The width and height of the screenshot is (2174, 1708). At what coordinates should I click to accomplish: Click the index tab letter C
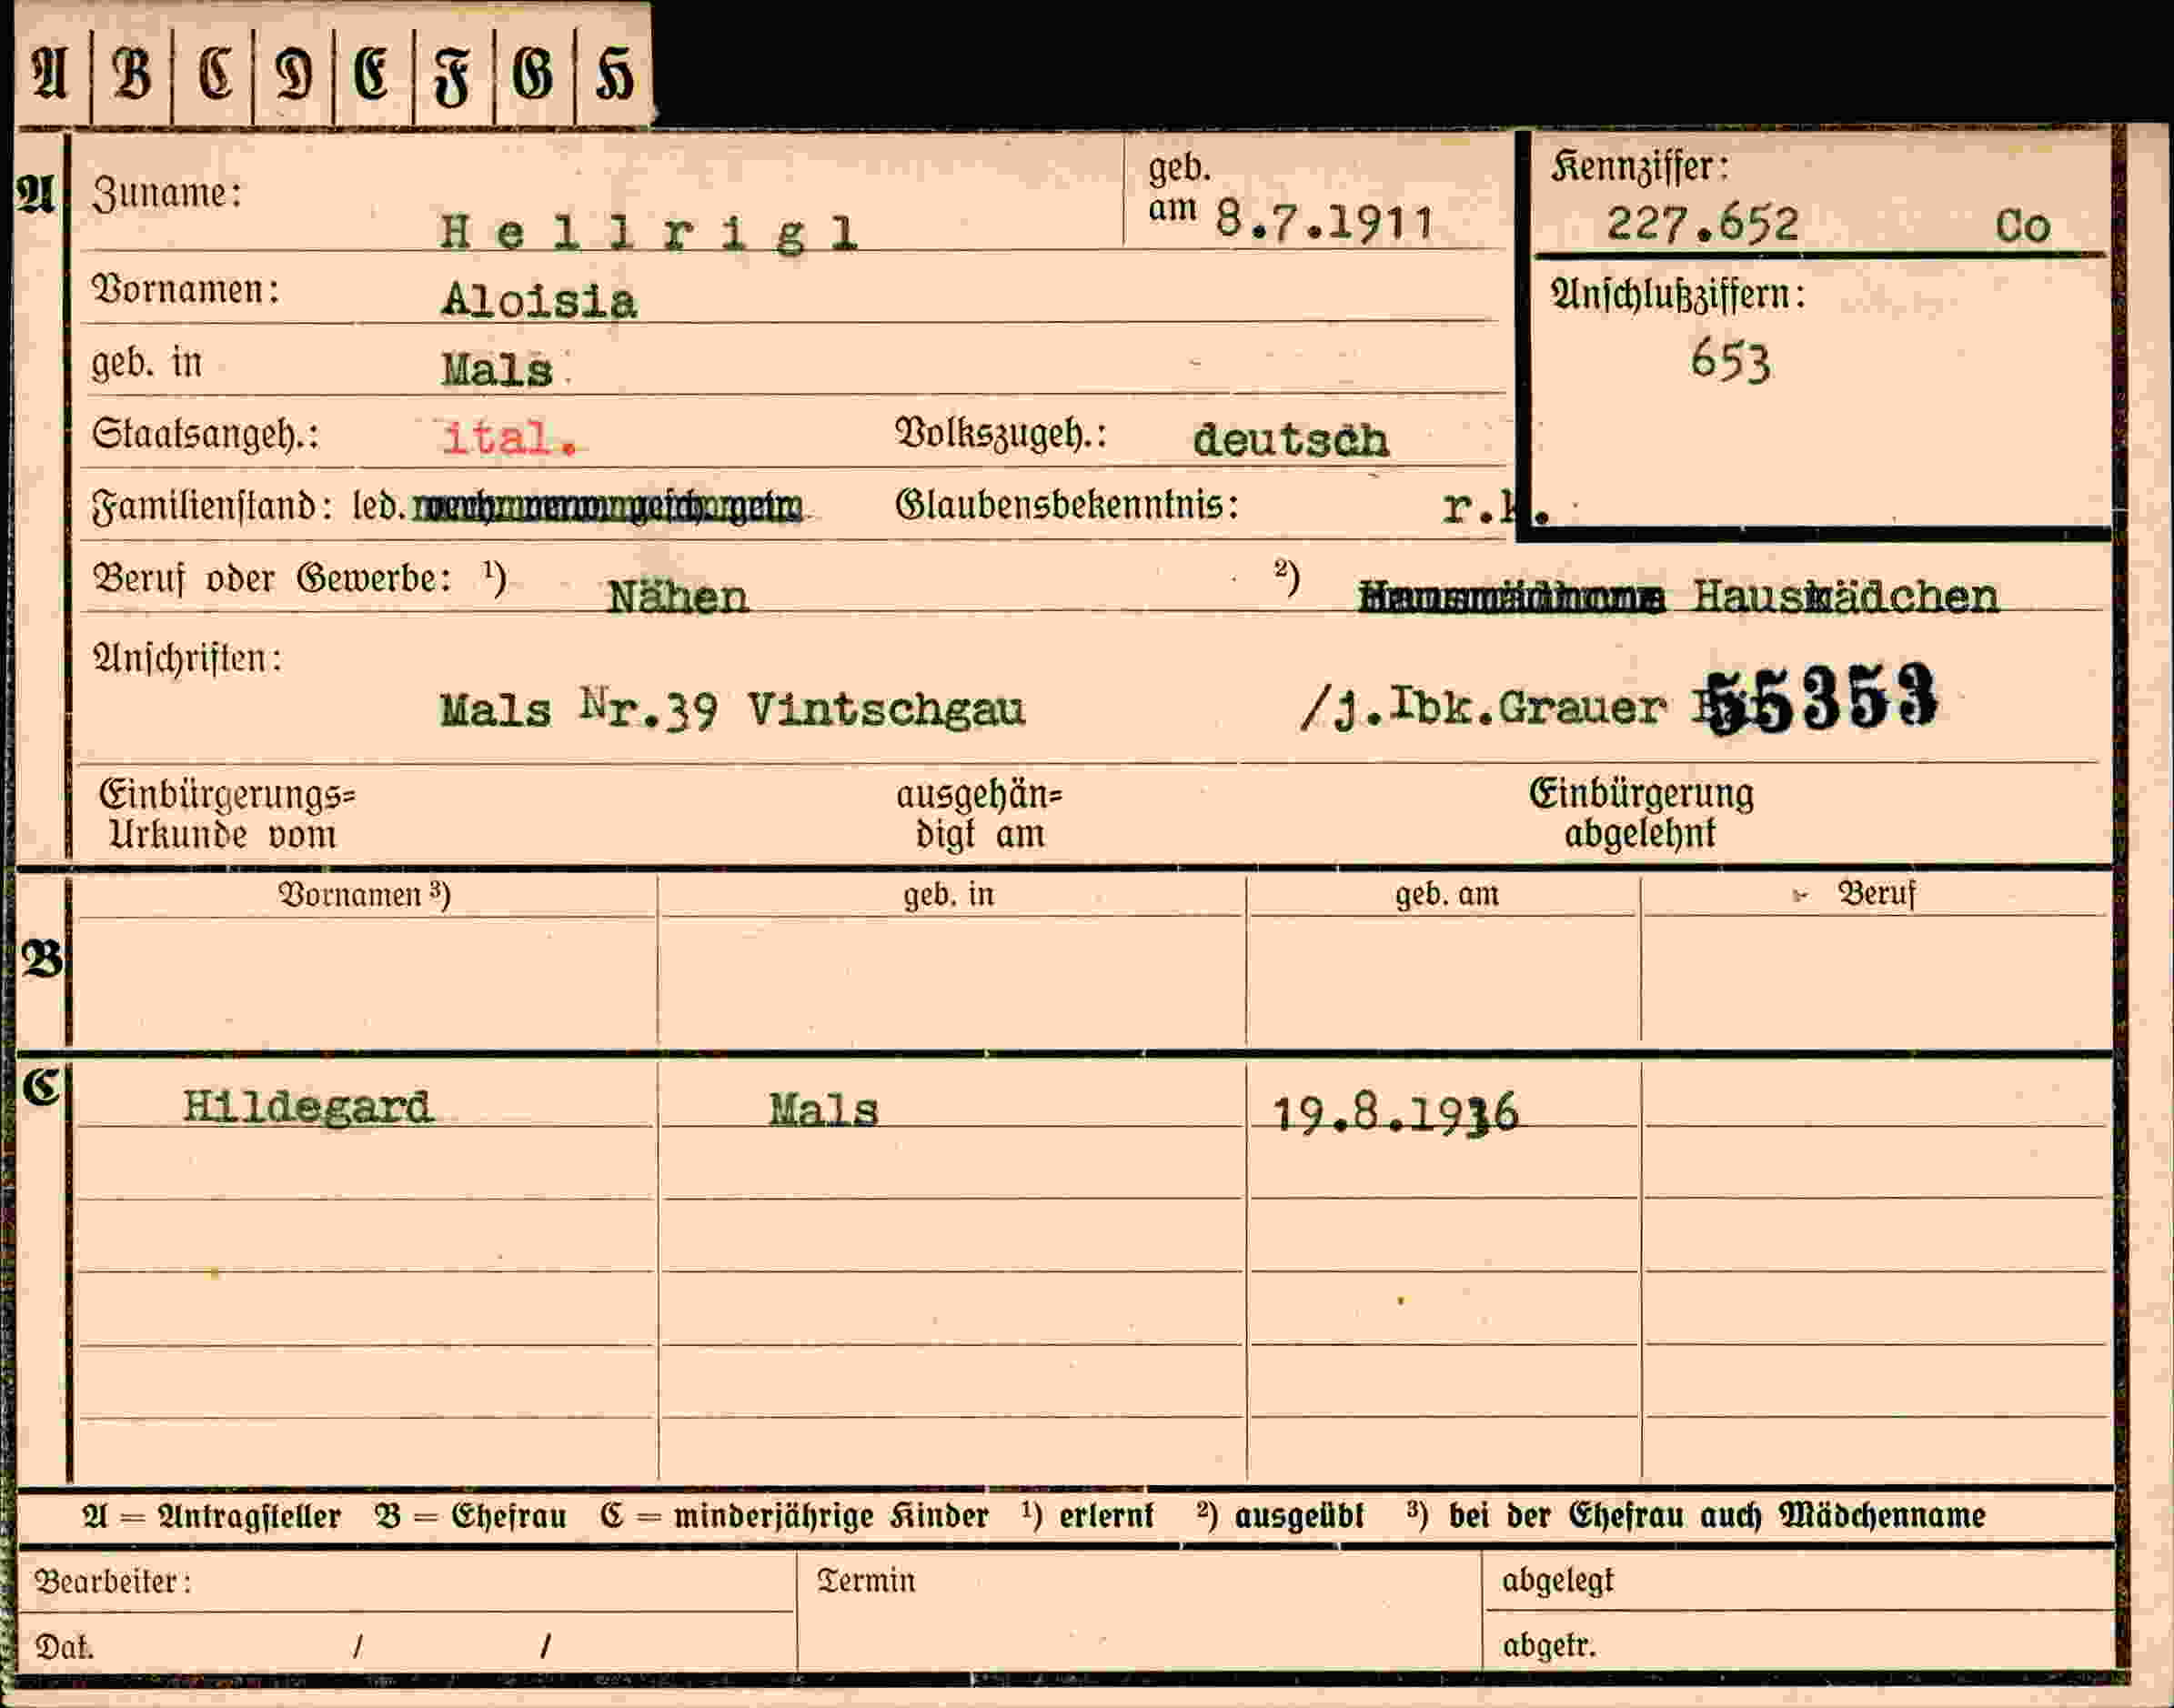pos(214,74)
